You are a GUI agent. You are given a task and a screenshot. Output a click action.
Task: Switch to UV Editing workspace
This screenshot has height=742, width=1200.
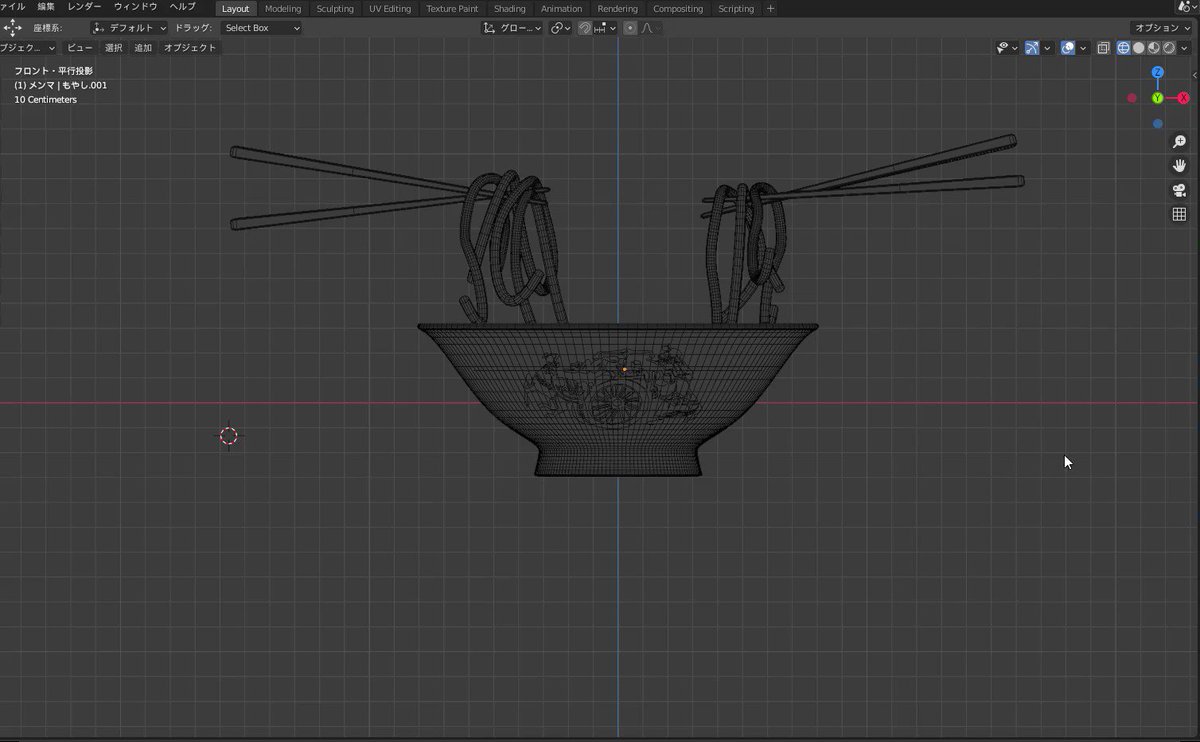(389, 8)
